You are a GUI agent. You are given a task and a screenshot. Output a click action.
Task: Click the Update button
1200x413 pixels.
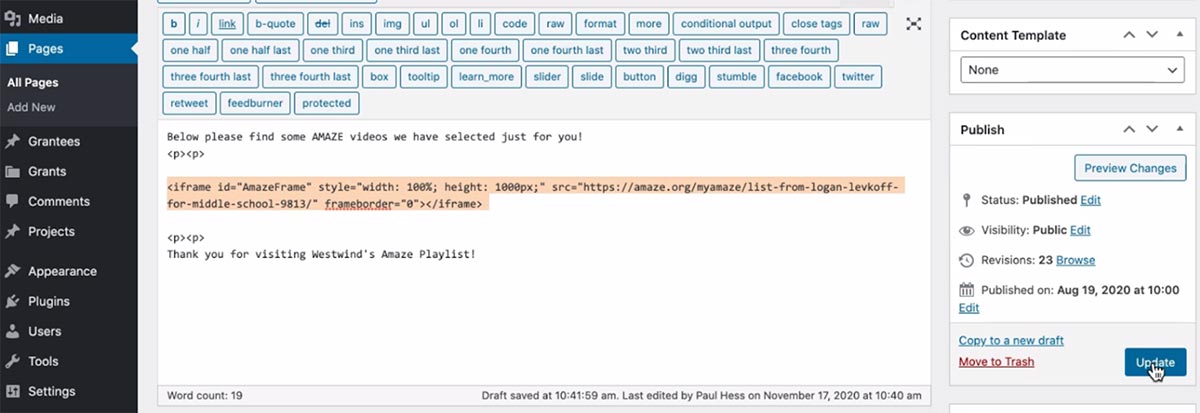pos(1155,362)
